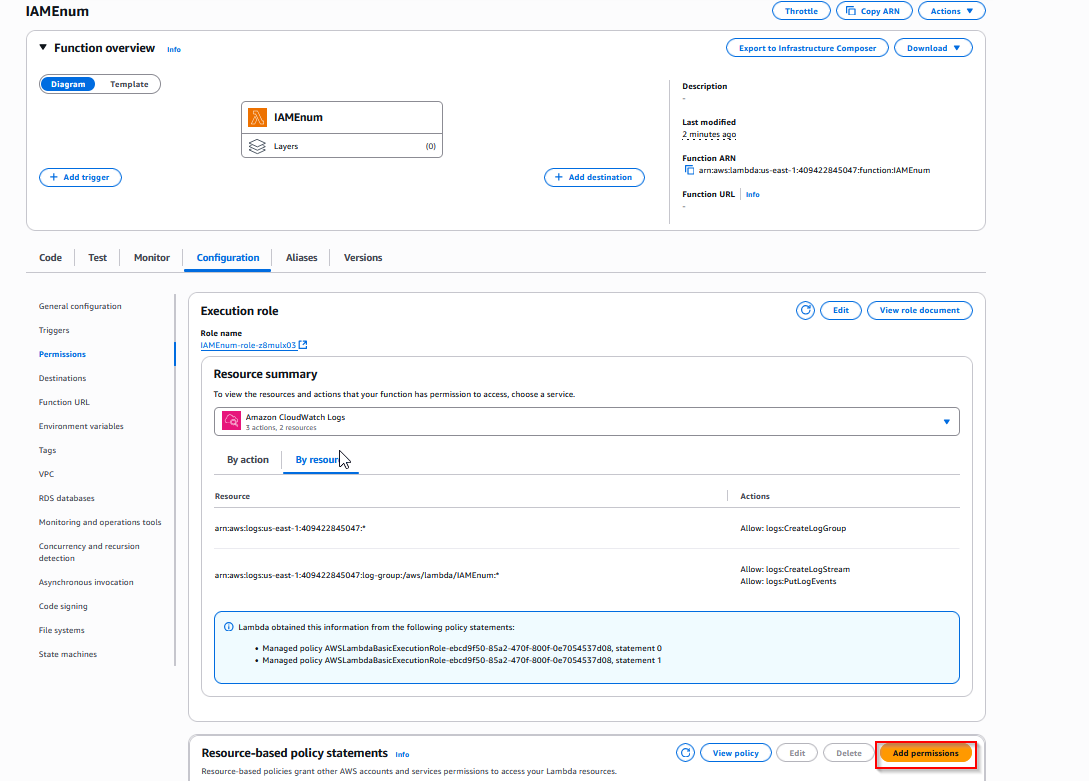Open Concurrency and recursion detection in sidebar
Screen dimensions: 1089x781
coord(89,552)
